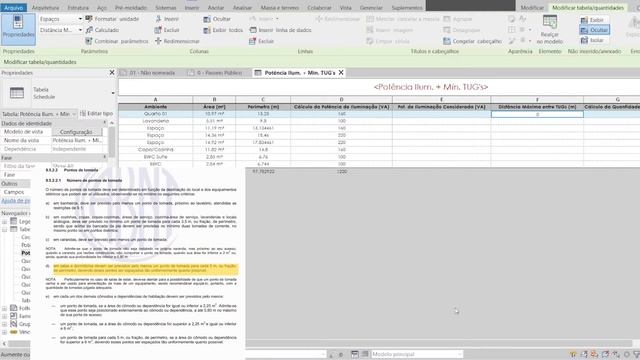640x360 pixels.
Task: Click the Formatar unidade icon
Action: 89,19
